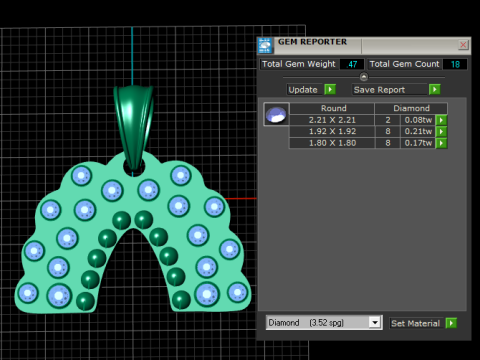Select the round gem thumbnail
480x360 pixels.
pyautogui.click(x=276, y=114)
